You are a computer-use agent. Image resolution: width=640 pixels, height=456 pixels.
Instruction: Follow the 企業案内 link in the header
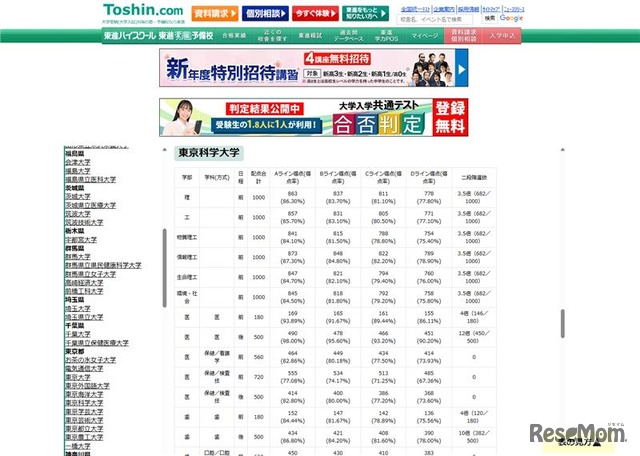click(x=444, y=9)
